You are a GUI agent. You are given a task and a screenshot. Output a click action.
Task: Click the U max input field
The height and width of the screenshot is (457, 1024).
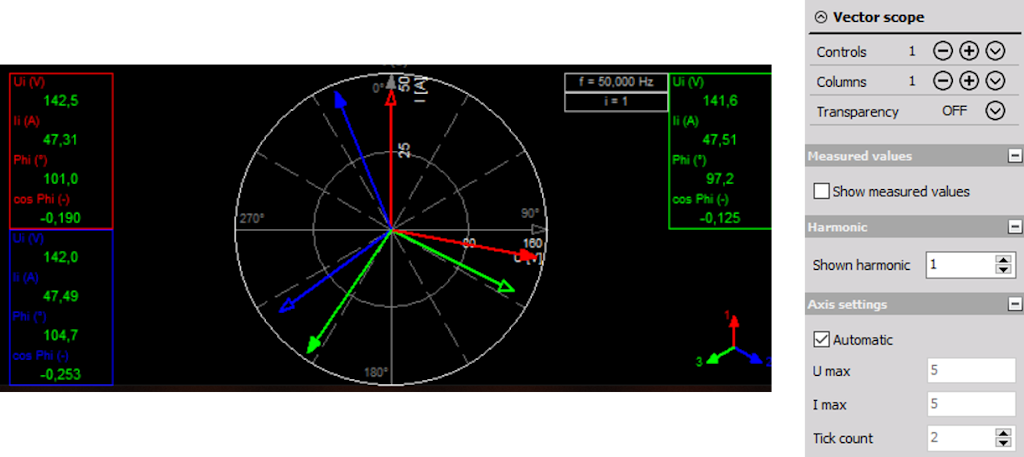pos(971,370)
